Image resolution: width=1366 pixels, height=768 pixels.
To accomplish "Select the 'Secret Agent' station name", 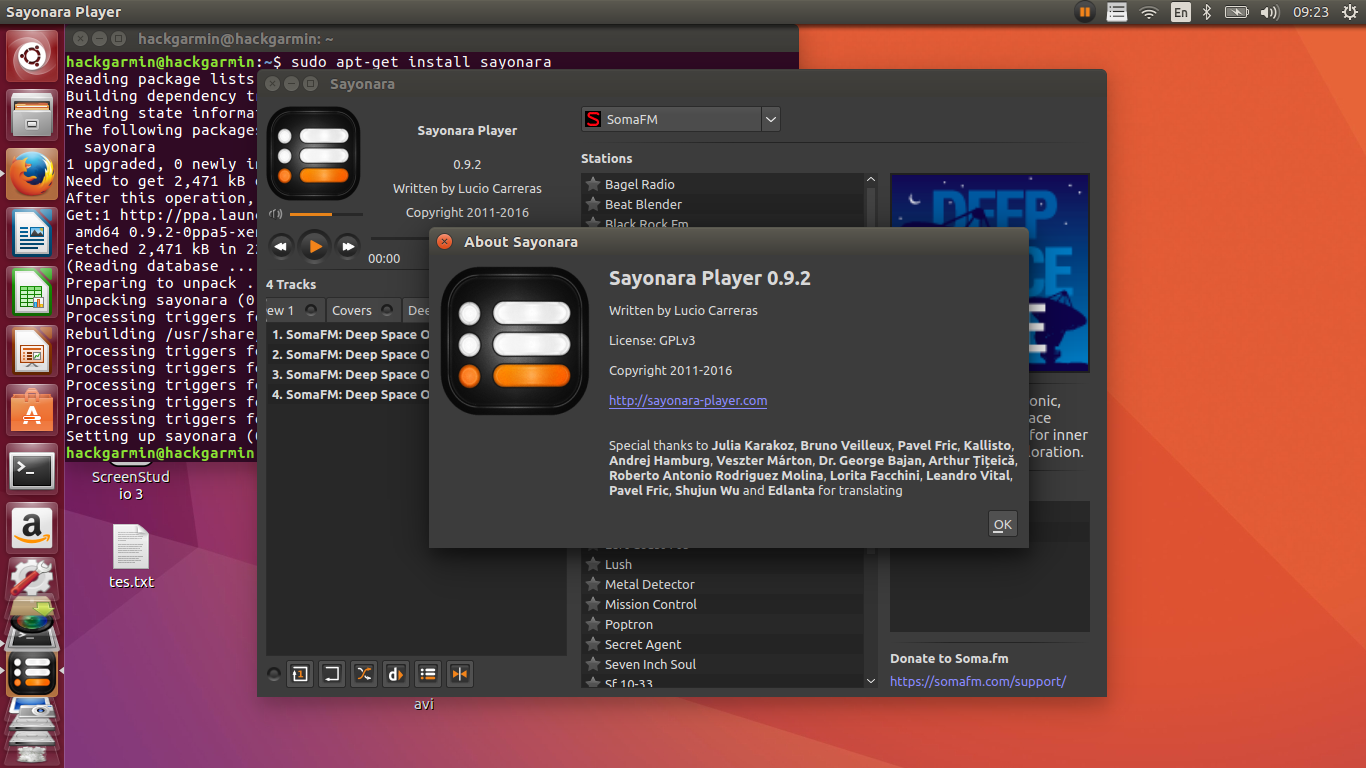I will click(643, 644).
